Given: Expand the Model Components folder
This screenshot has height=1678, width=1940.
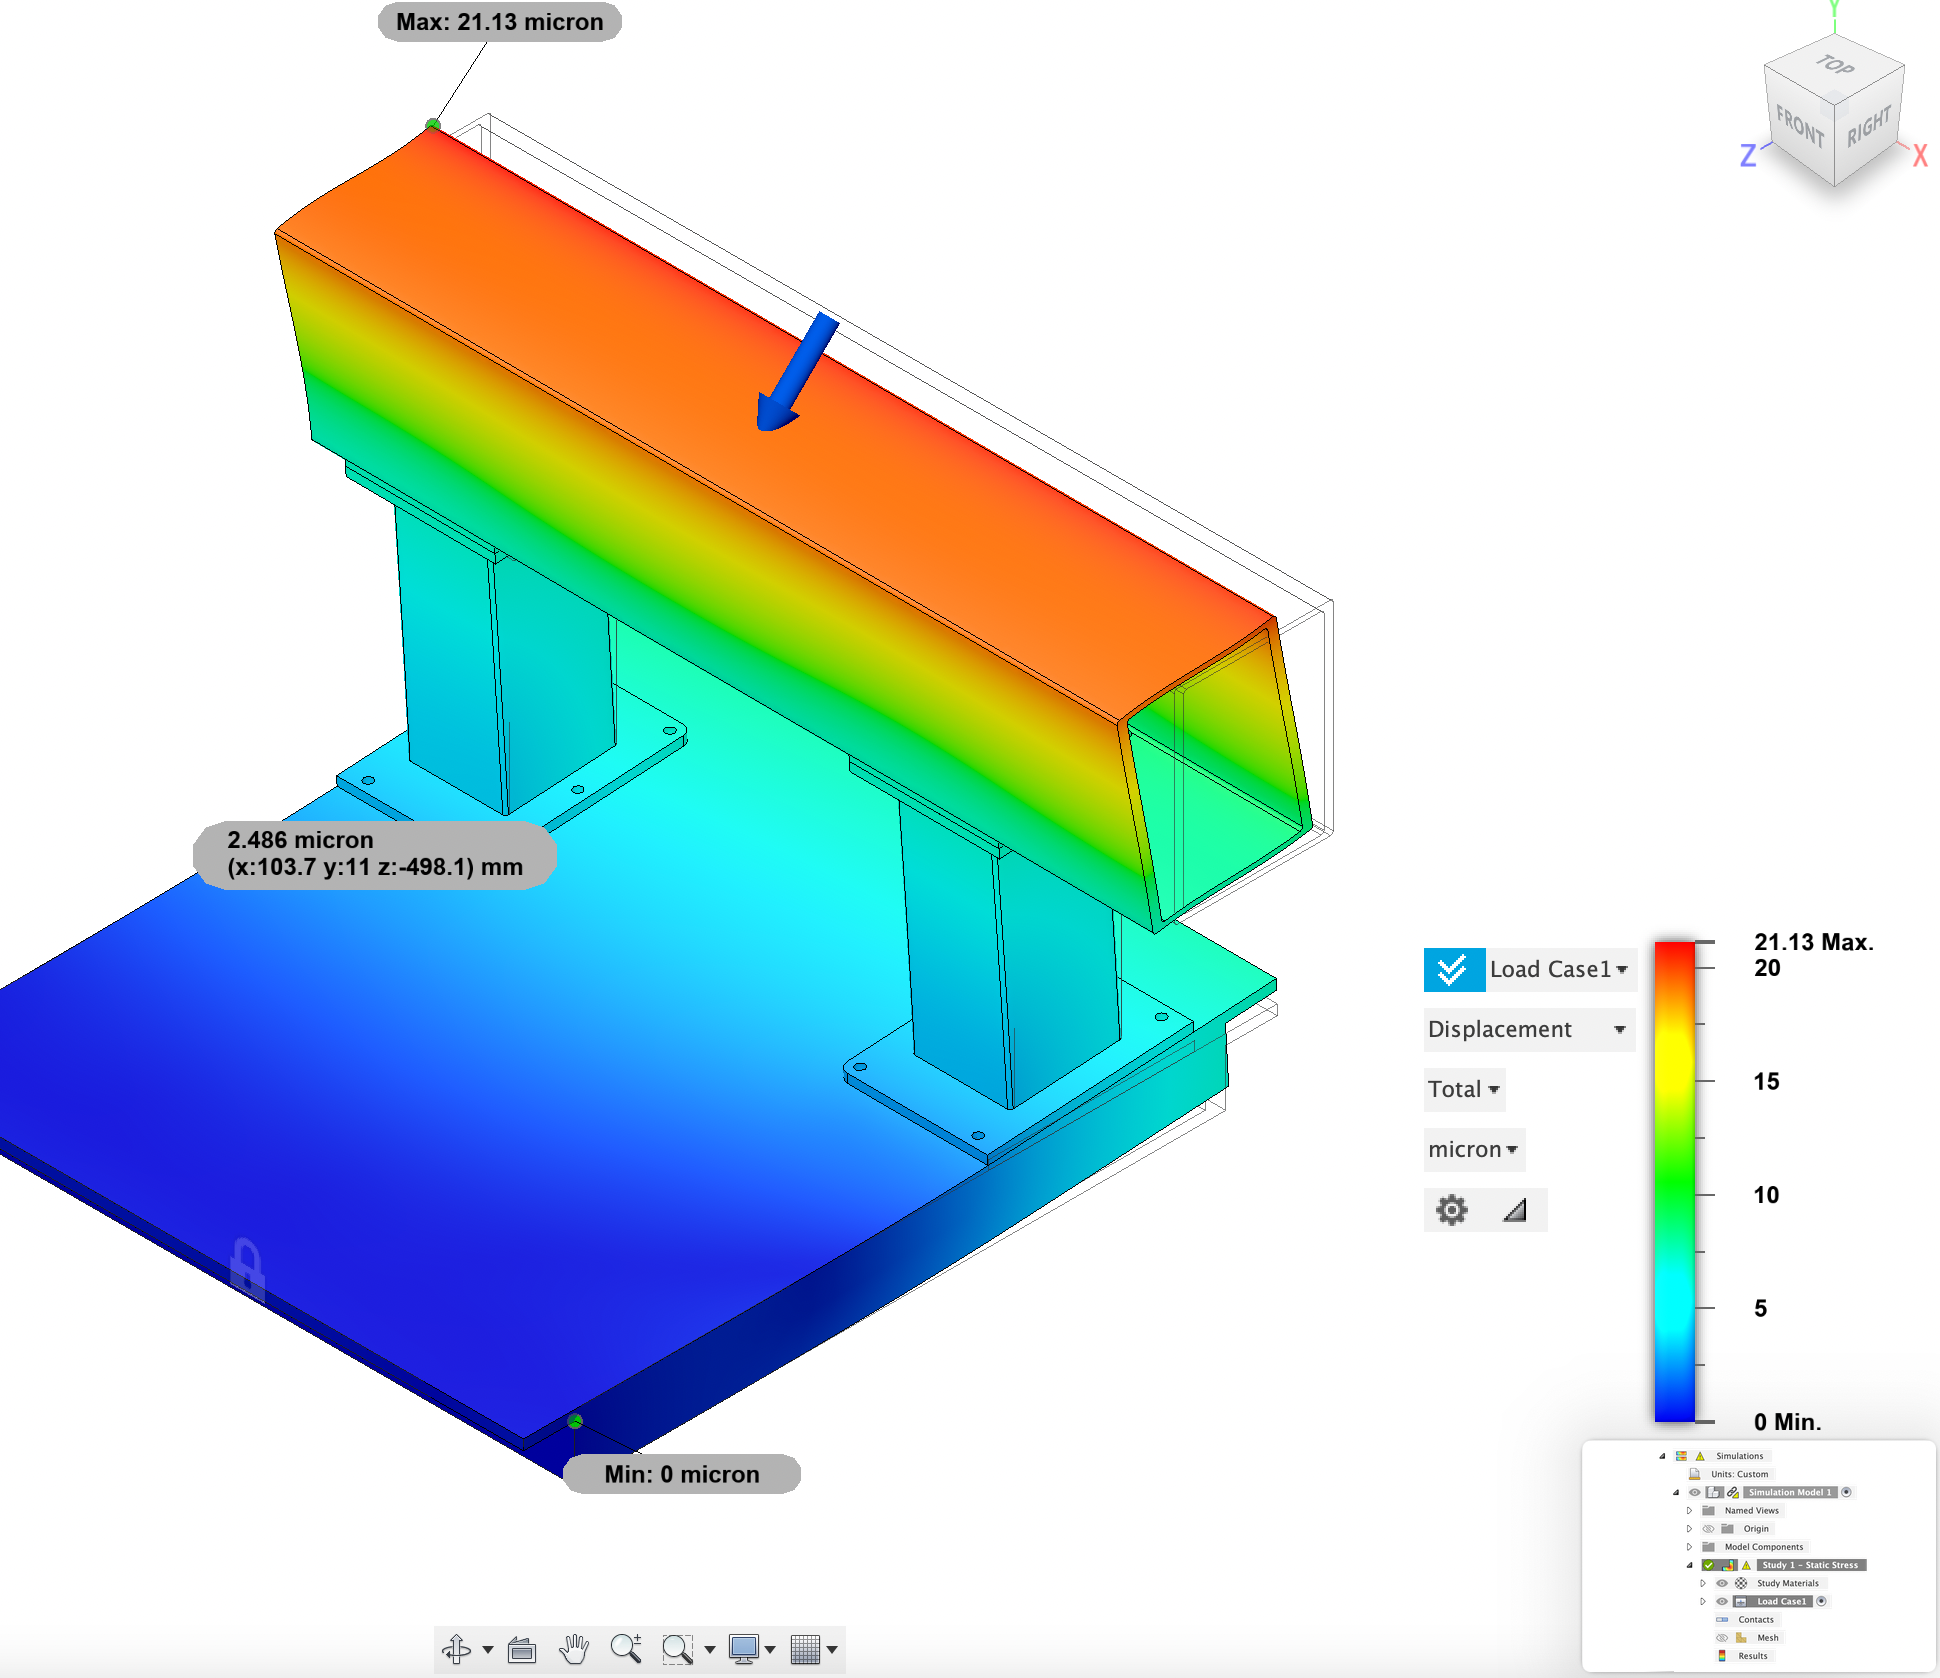Looking at the screenshot, I should pos(1690,1547).
